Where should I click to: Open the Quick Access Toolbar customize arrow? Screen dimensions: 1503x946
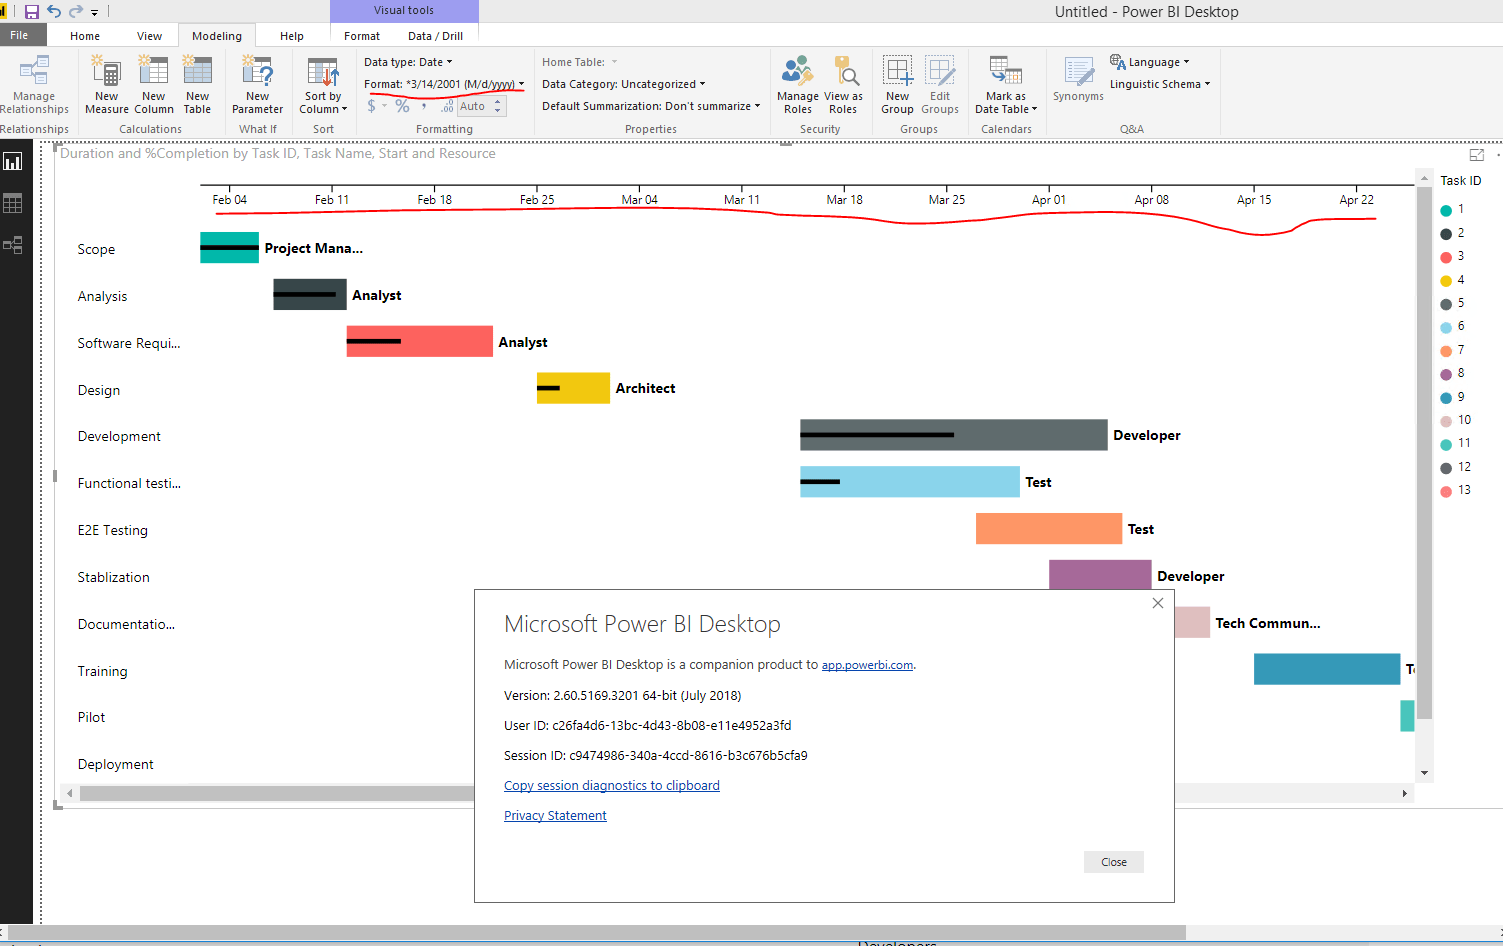click(95, 13)
